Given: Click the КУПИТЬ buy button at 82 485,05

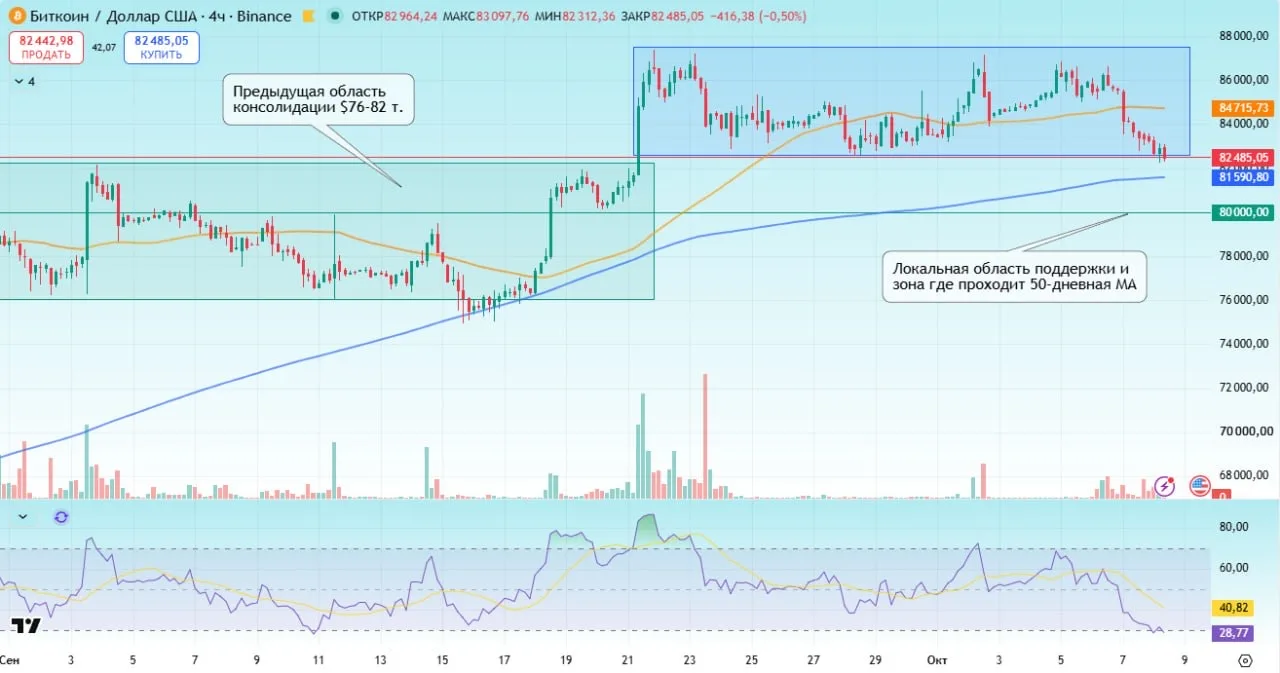Looking at the screenshot, I should click(161, 47).
